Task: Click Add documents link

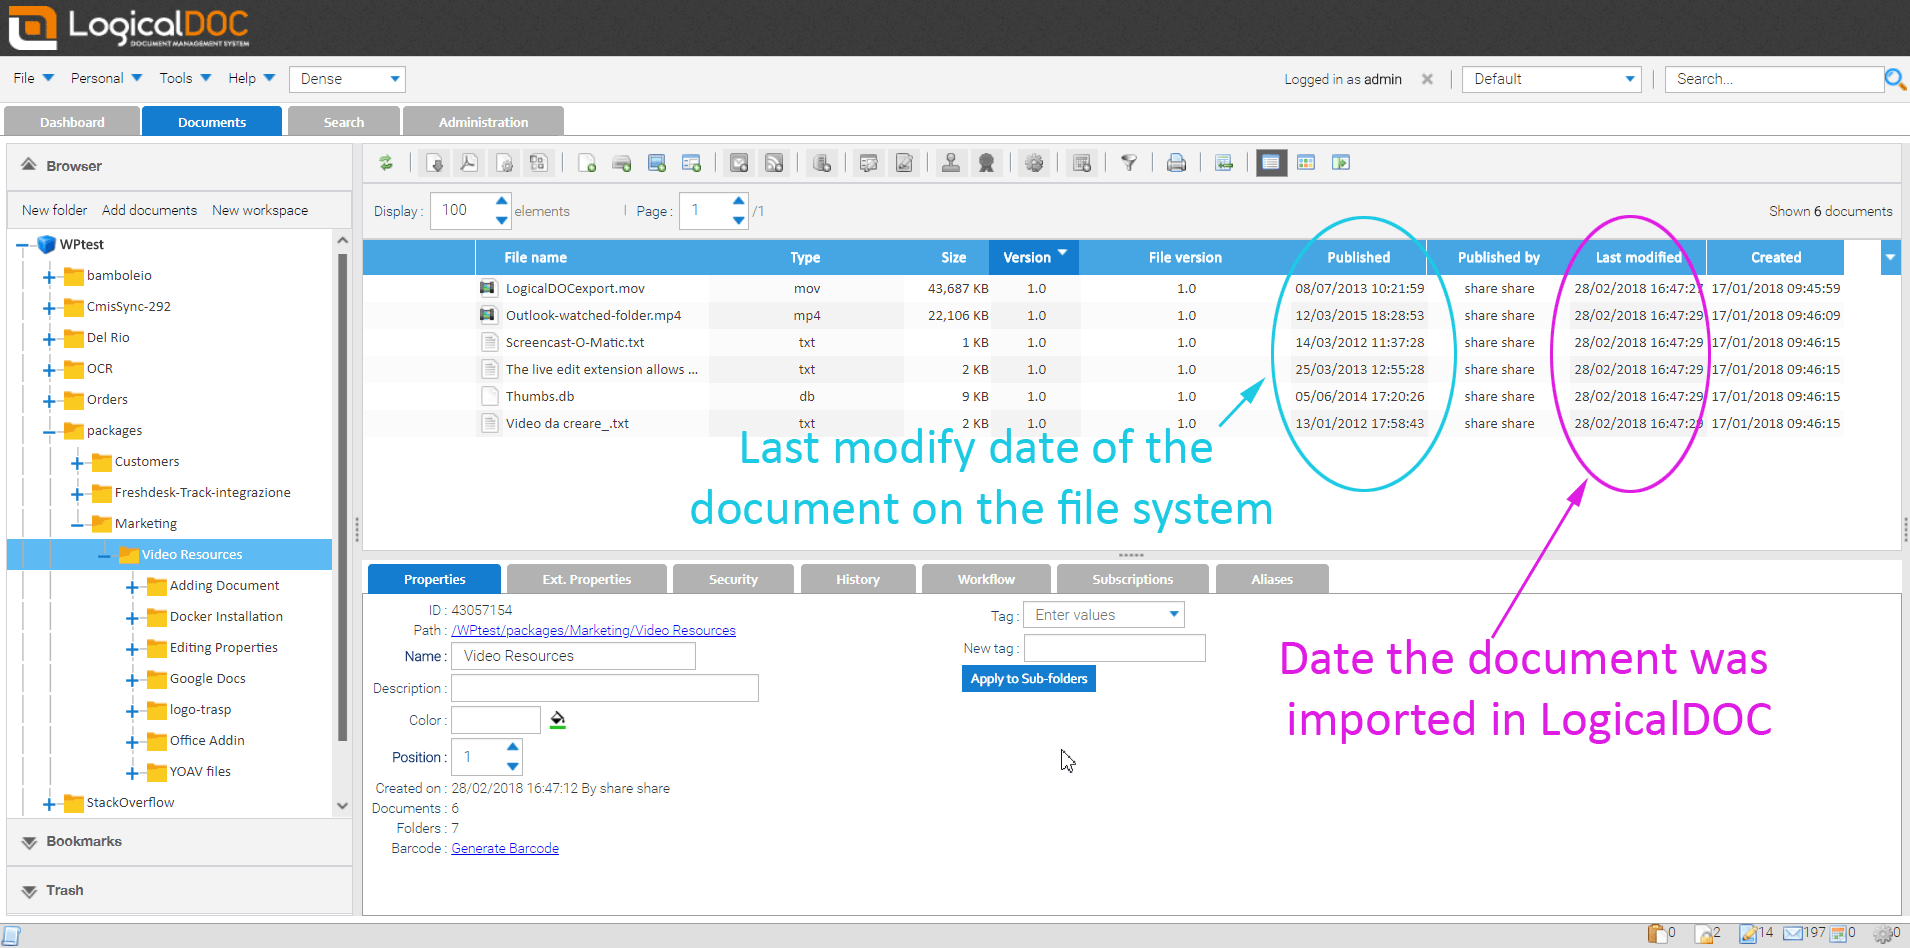Action: (x=149, y=210)
